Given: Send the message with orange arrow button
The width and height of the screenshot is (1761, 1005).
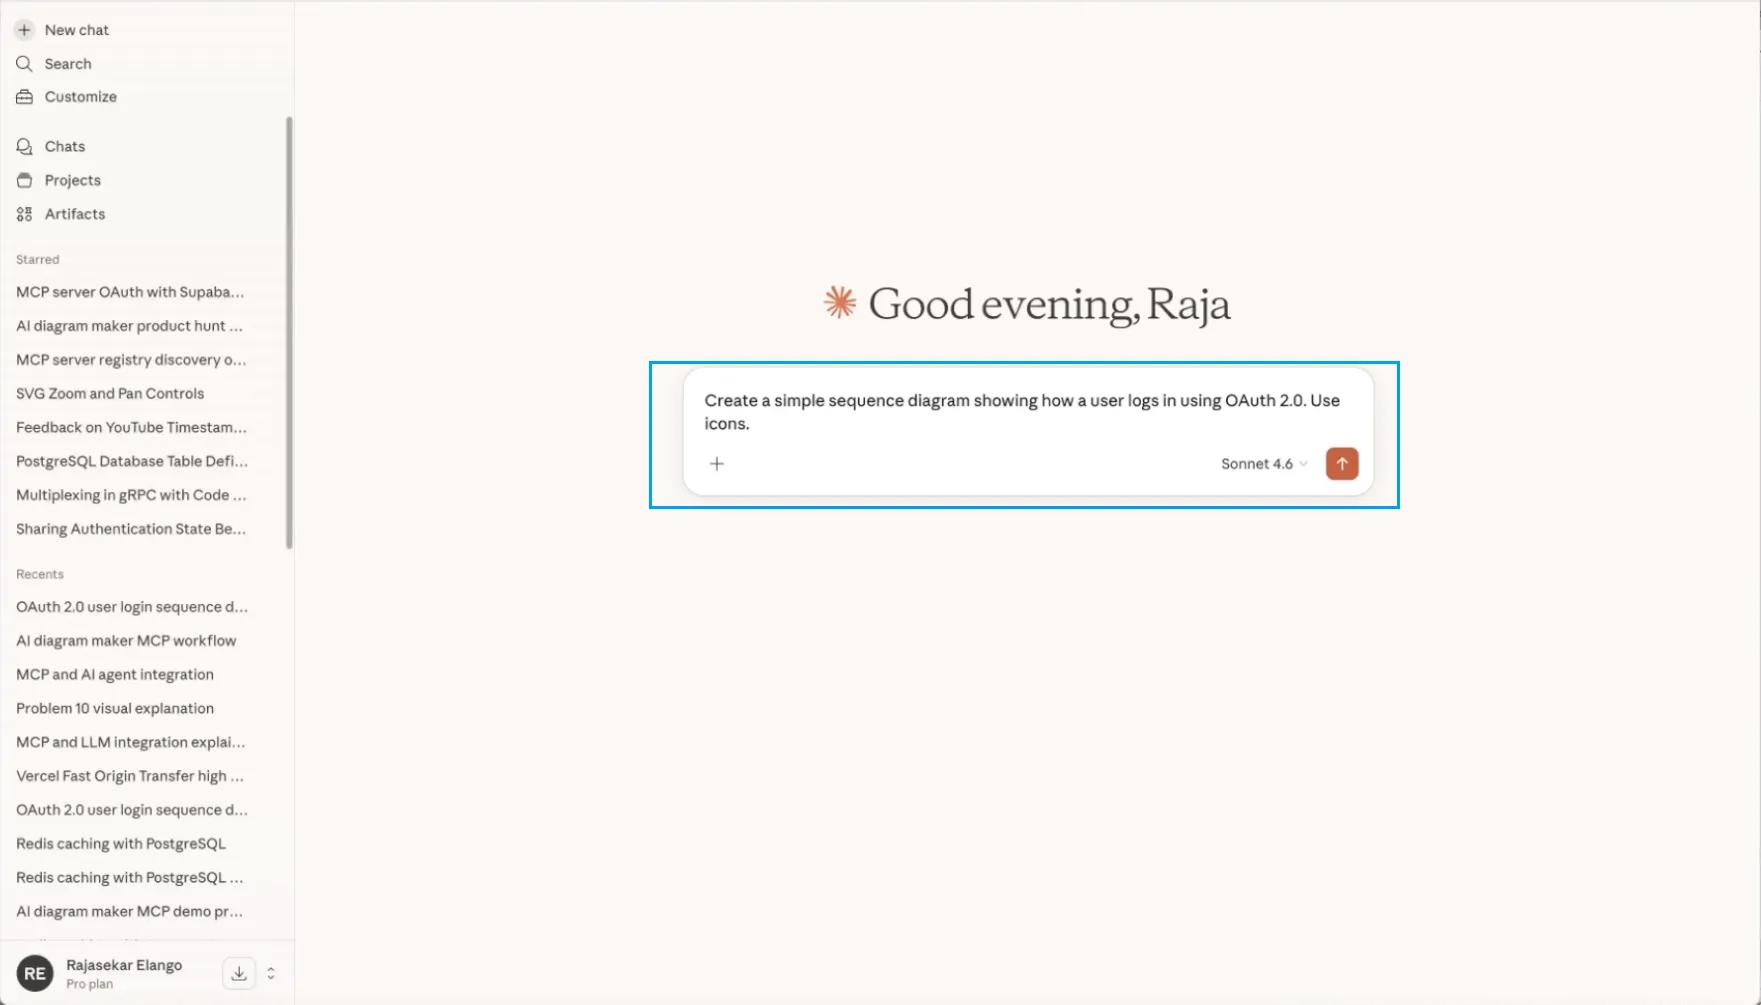Looking at the screenshot, I should [1341, 464].
